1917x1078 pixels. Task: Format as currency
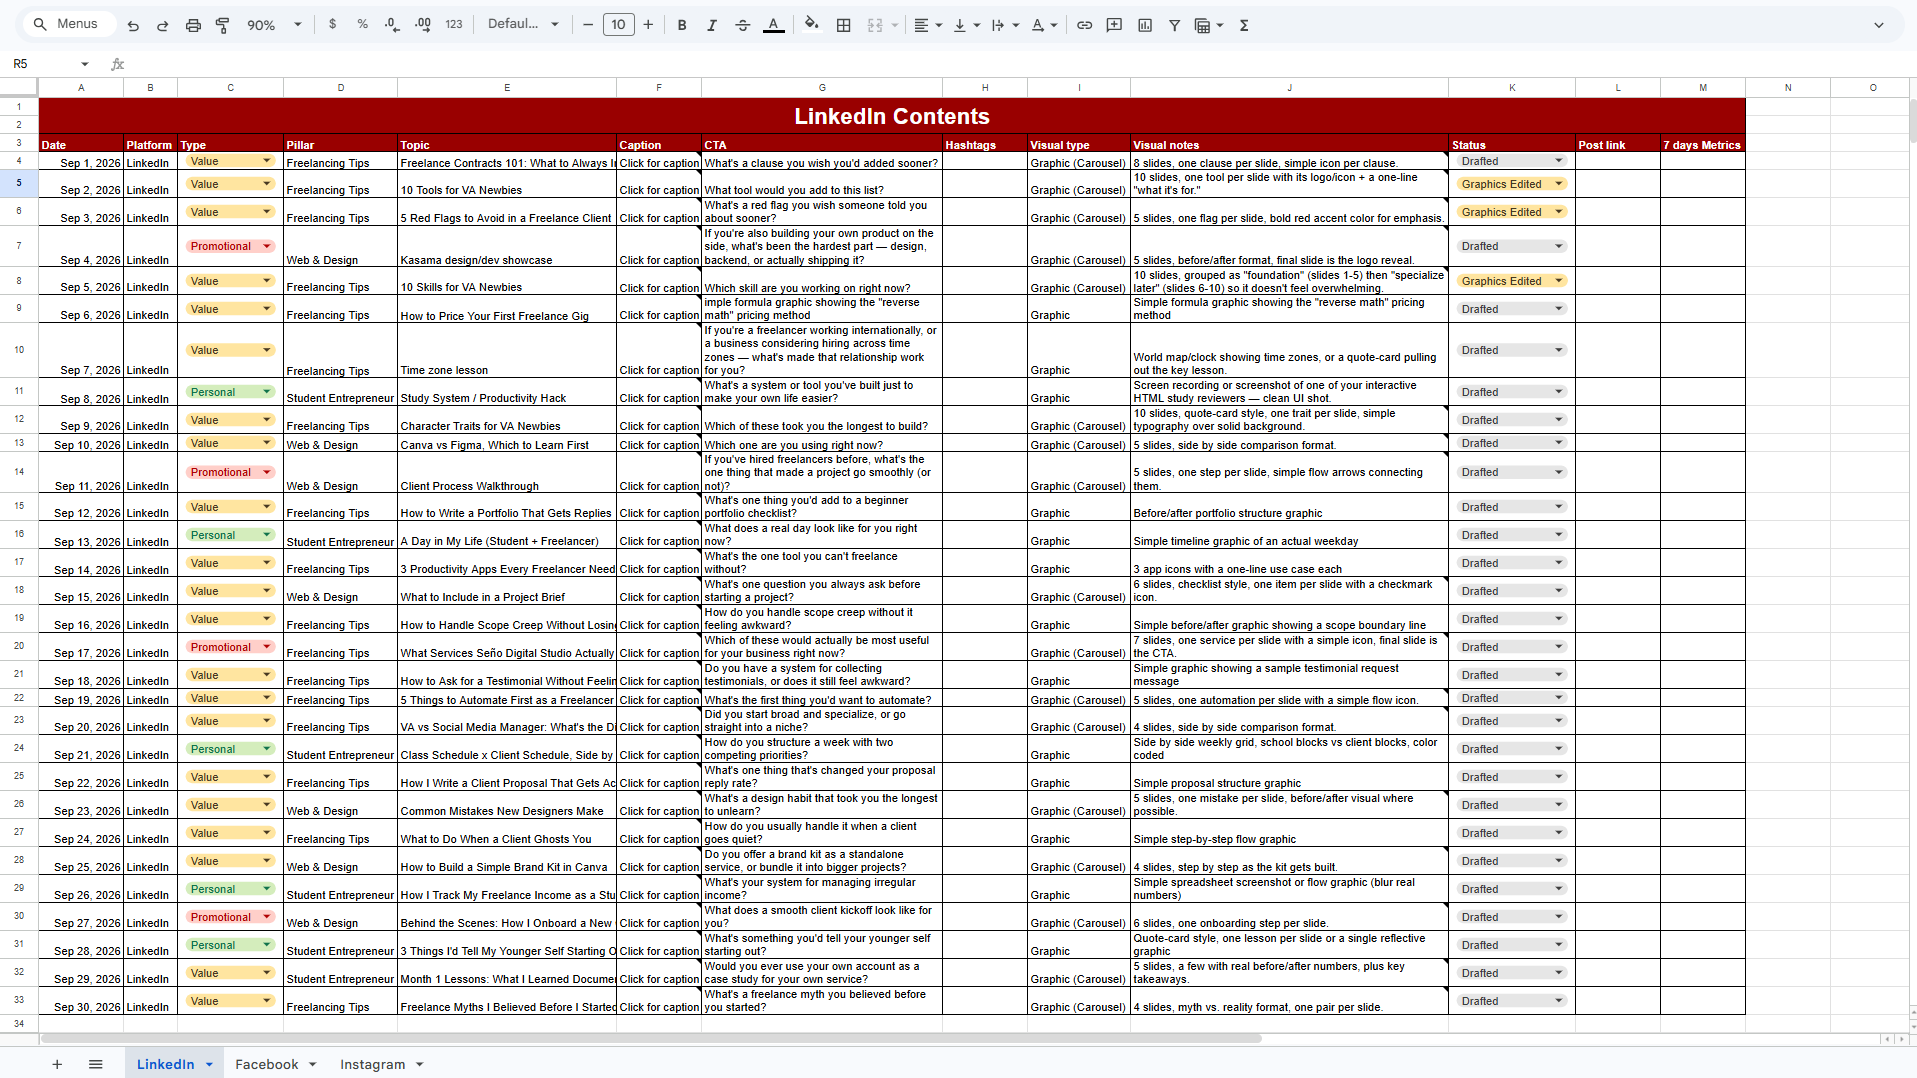coord(333,25)
